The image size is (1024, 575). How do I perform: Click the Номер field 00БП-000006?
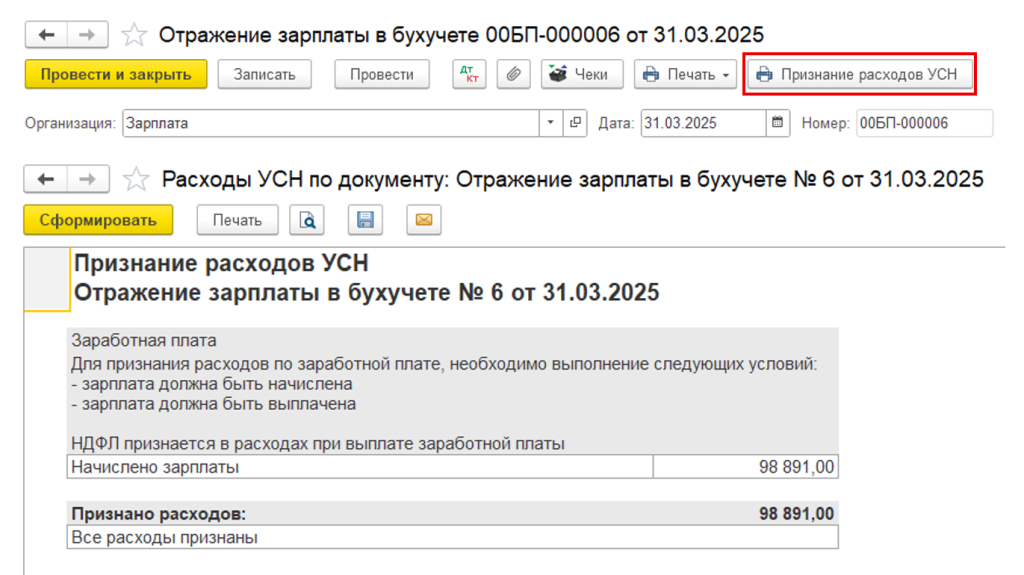[924, 123]
